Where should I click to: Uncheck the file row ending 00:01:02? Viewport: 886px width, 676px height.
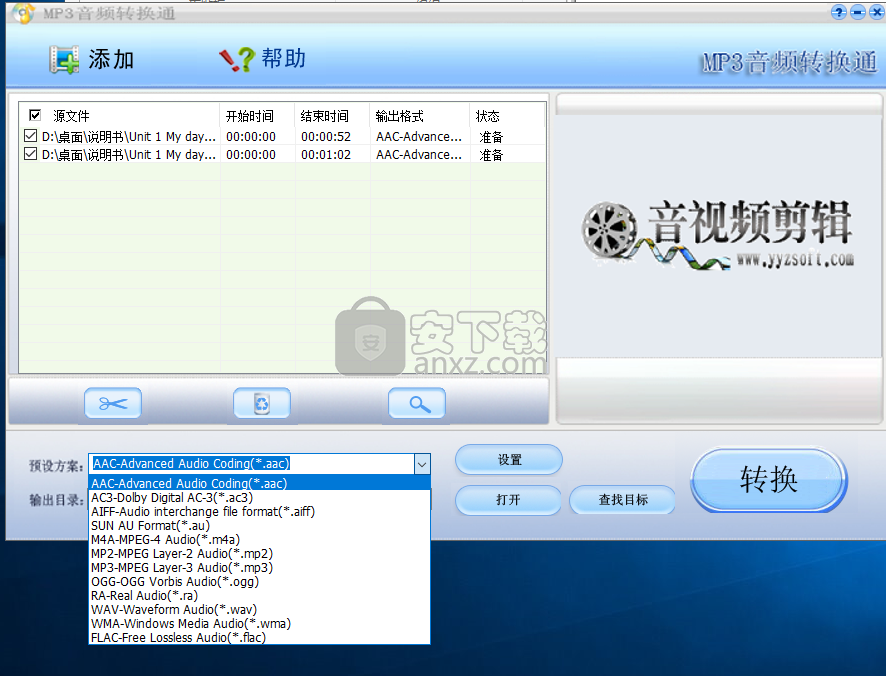click(x=31, y=154)
